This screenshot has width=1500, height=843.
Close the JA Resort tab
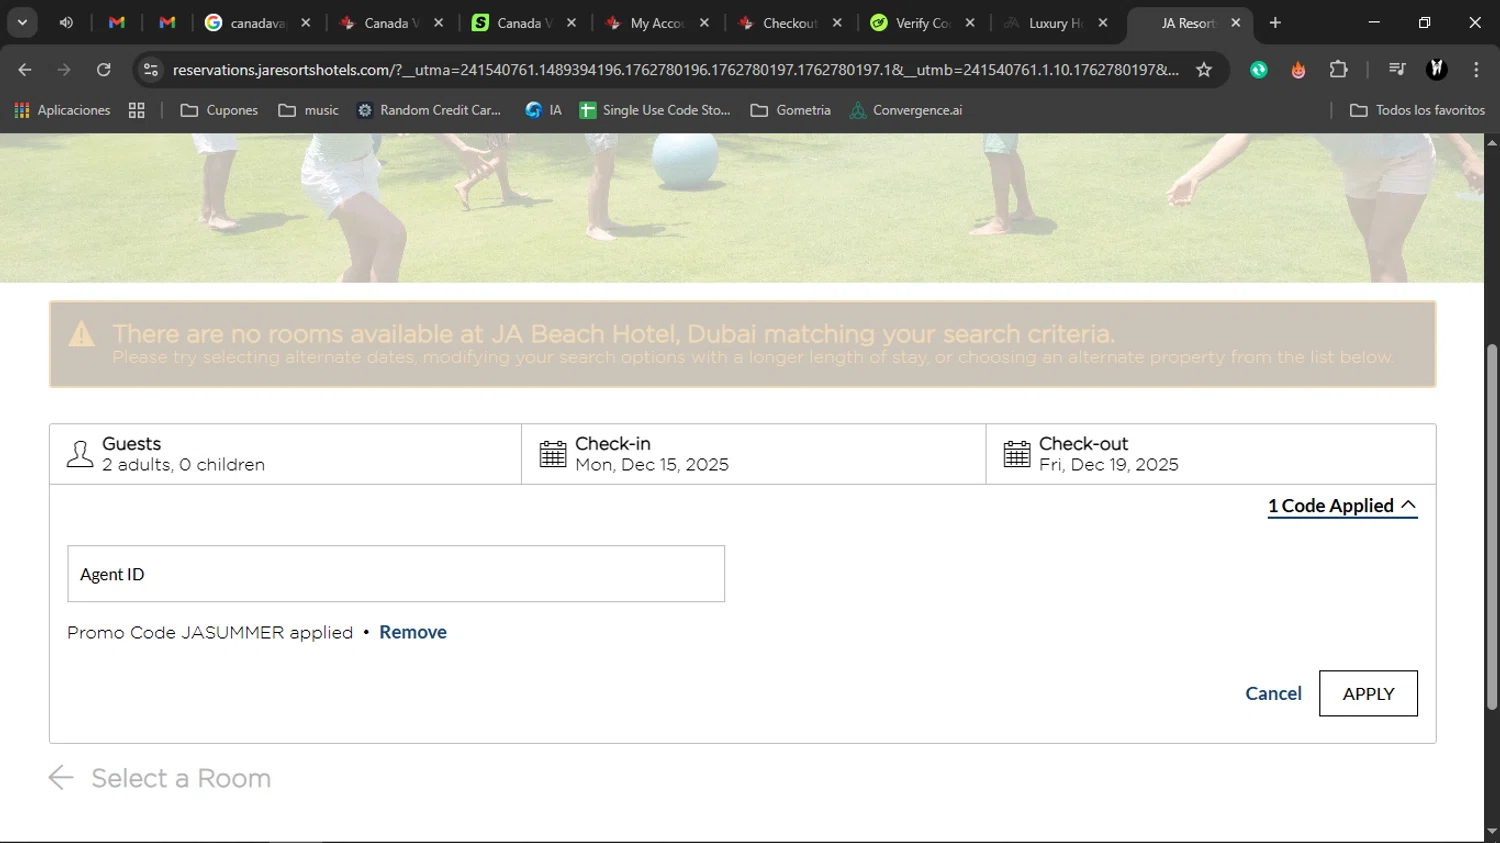[1236, 22]
